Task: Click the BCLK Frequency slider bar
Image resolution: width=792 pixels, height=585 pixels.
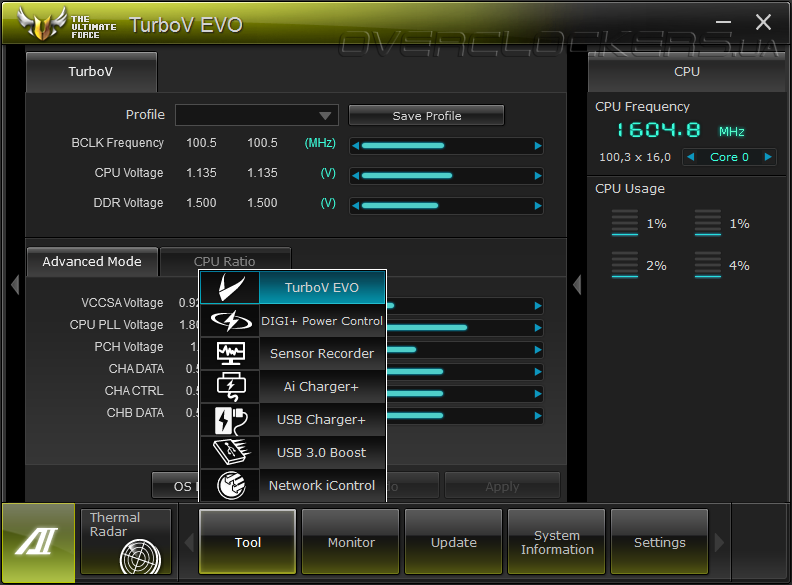Action: [447, 146]
